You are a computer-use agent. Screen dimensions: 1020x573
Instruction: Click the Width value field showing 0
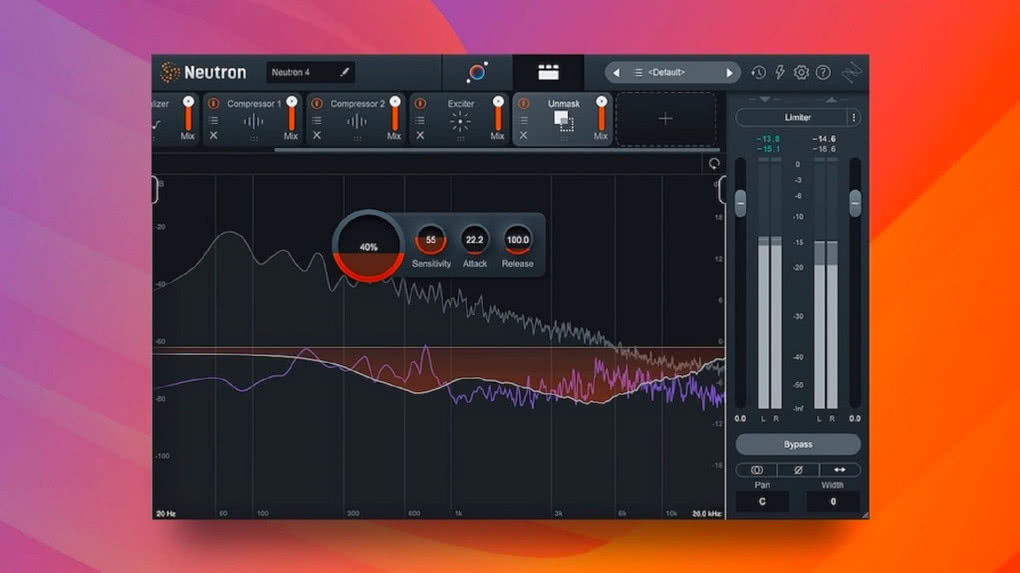click(x=833, y=501)
